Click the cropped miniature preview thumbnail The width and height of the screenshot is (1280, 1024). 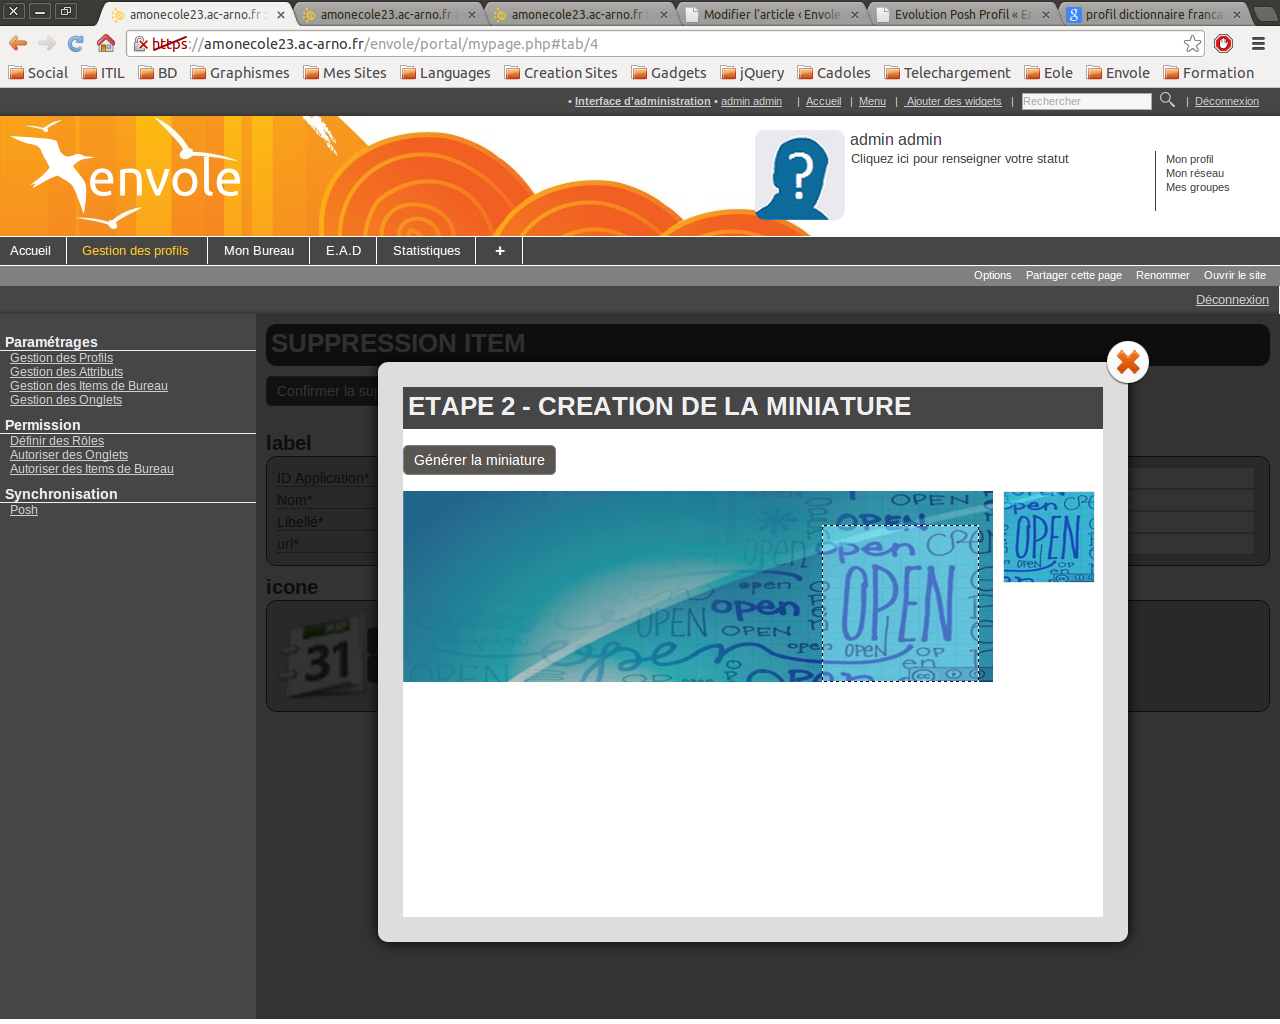coord(1048,537)
